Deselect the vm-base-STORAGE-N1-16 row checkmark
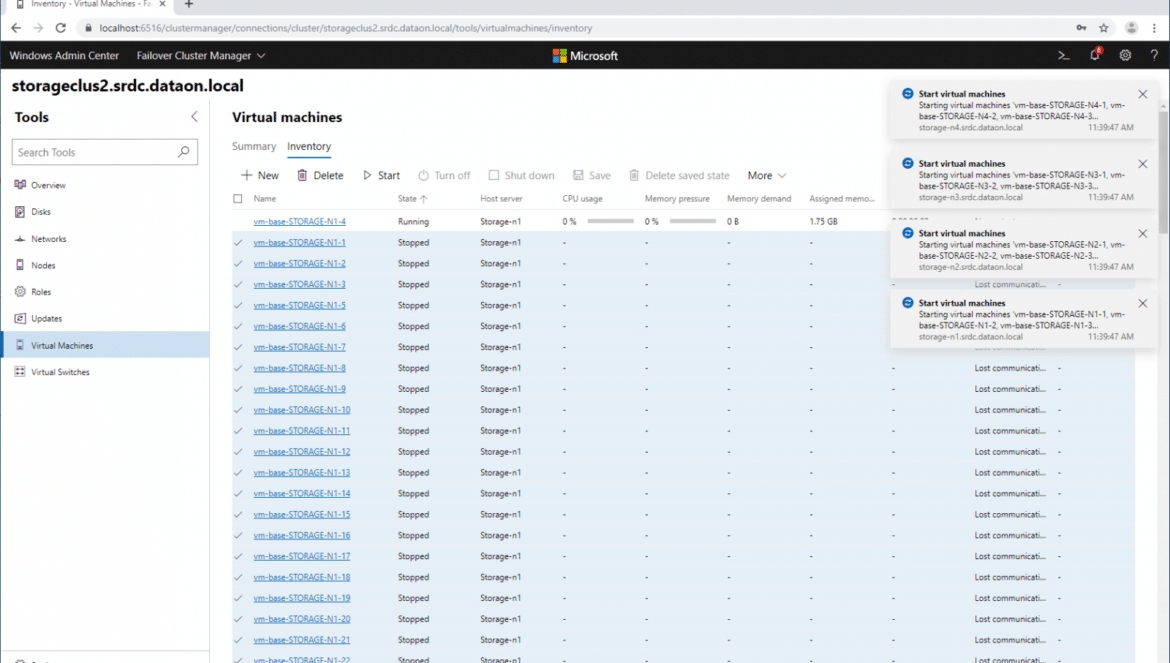Image resolution: width=1170 pixels, height=663 pixels. click(x=238, y=535)
